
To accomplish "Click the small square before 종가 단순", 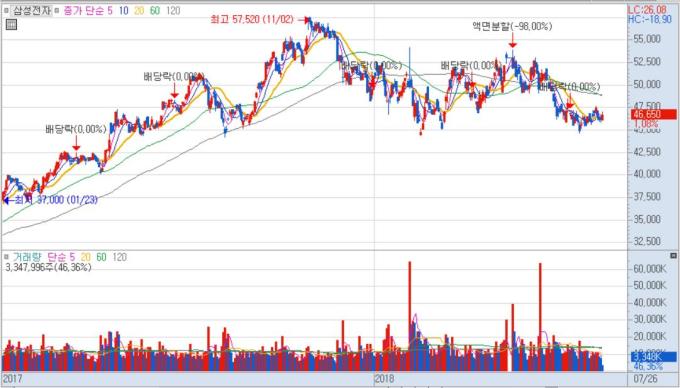I will click(57, 11).
